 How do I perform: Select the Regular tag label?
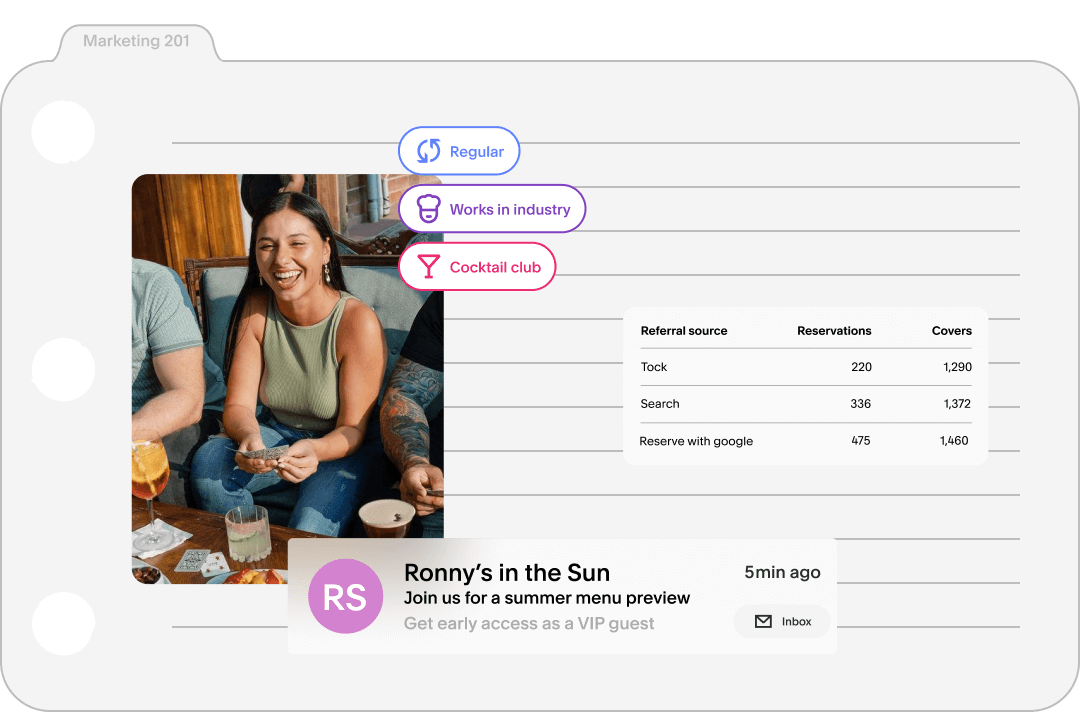tap(477, 152)
